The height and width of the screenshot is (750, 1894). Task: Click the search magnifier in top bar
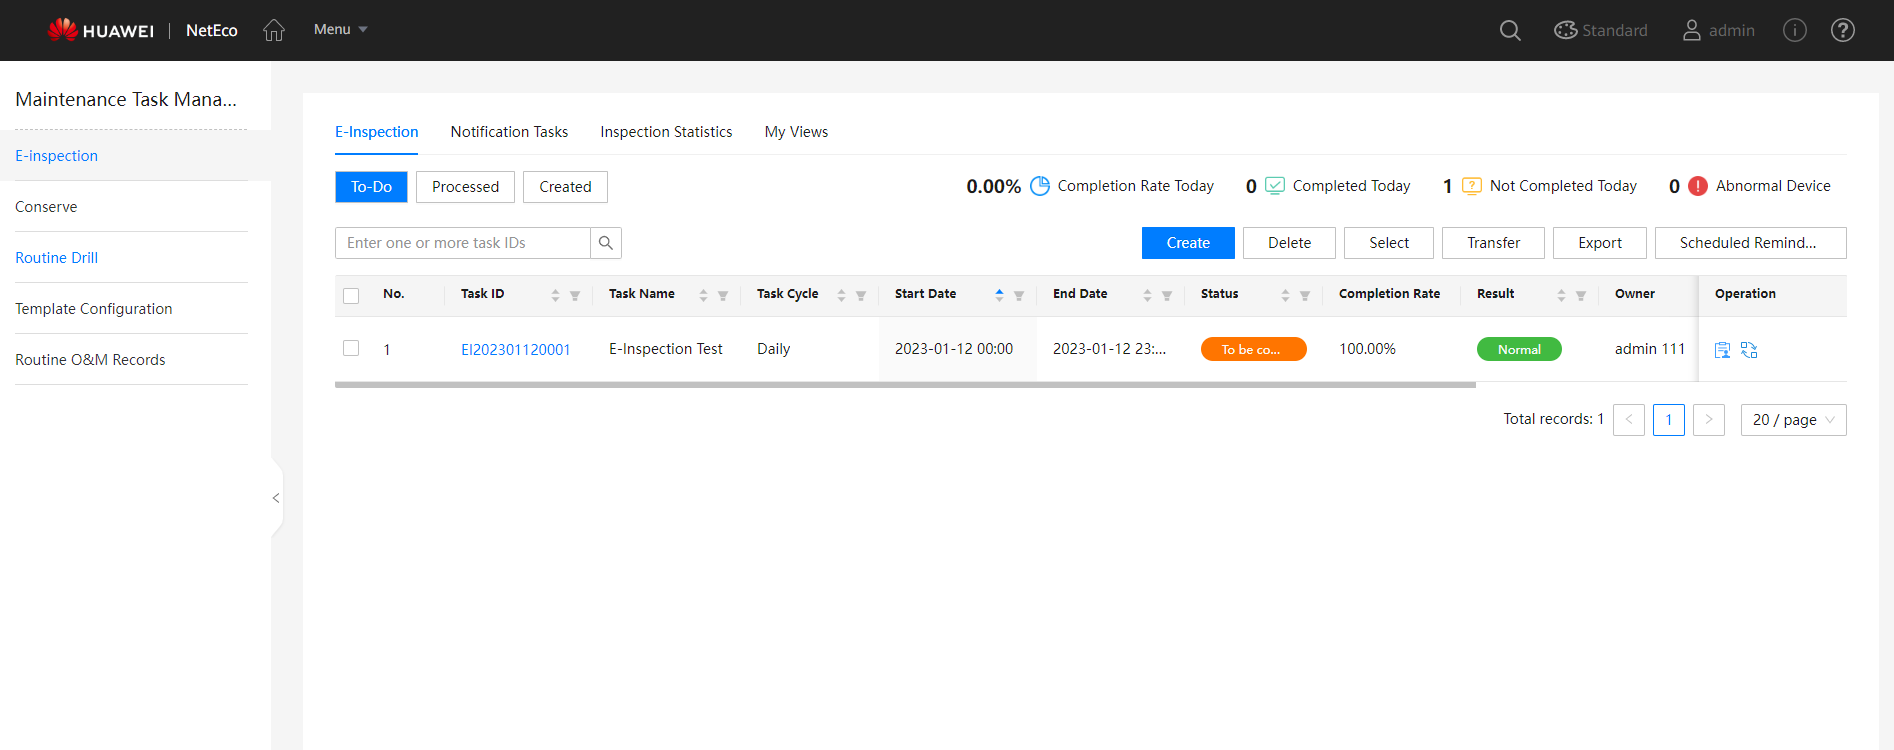pos(1510,31)
